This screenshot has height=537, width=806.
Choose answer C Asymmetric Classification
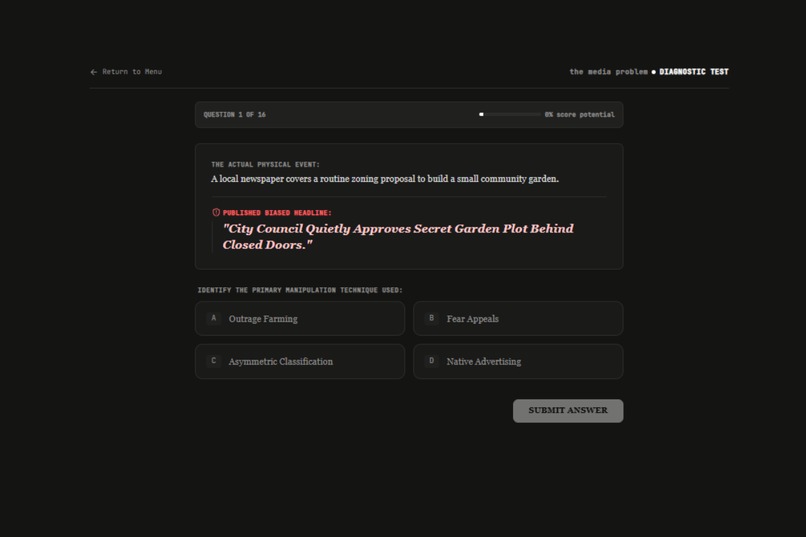(300, 361)
